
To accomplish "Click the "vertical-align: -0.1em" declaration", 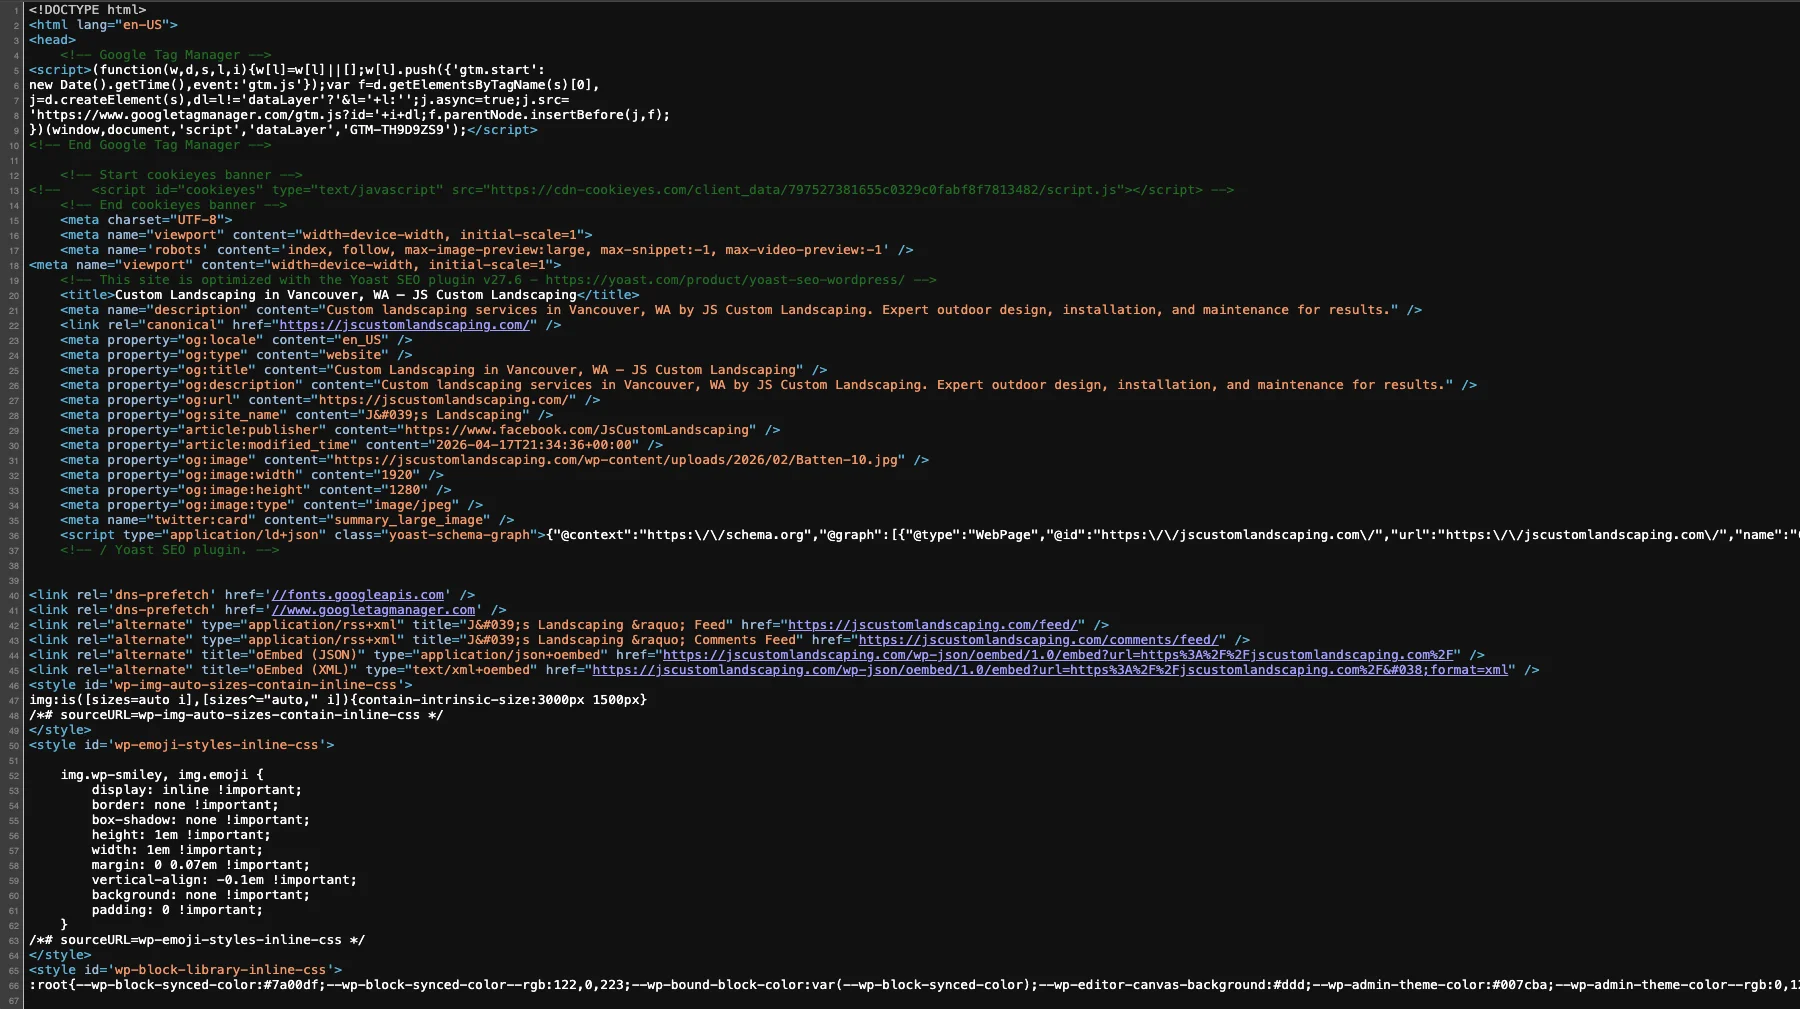I will [224, 880].
